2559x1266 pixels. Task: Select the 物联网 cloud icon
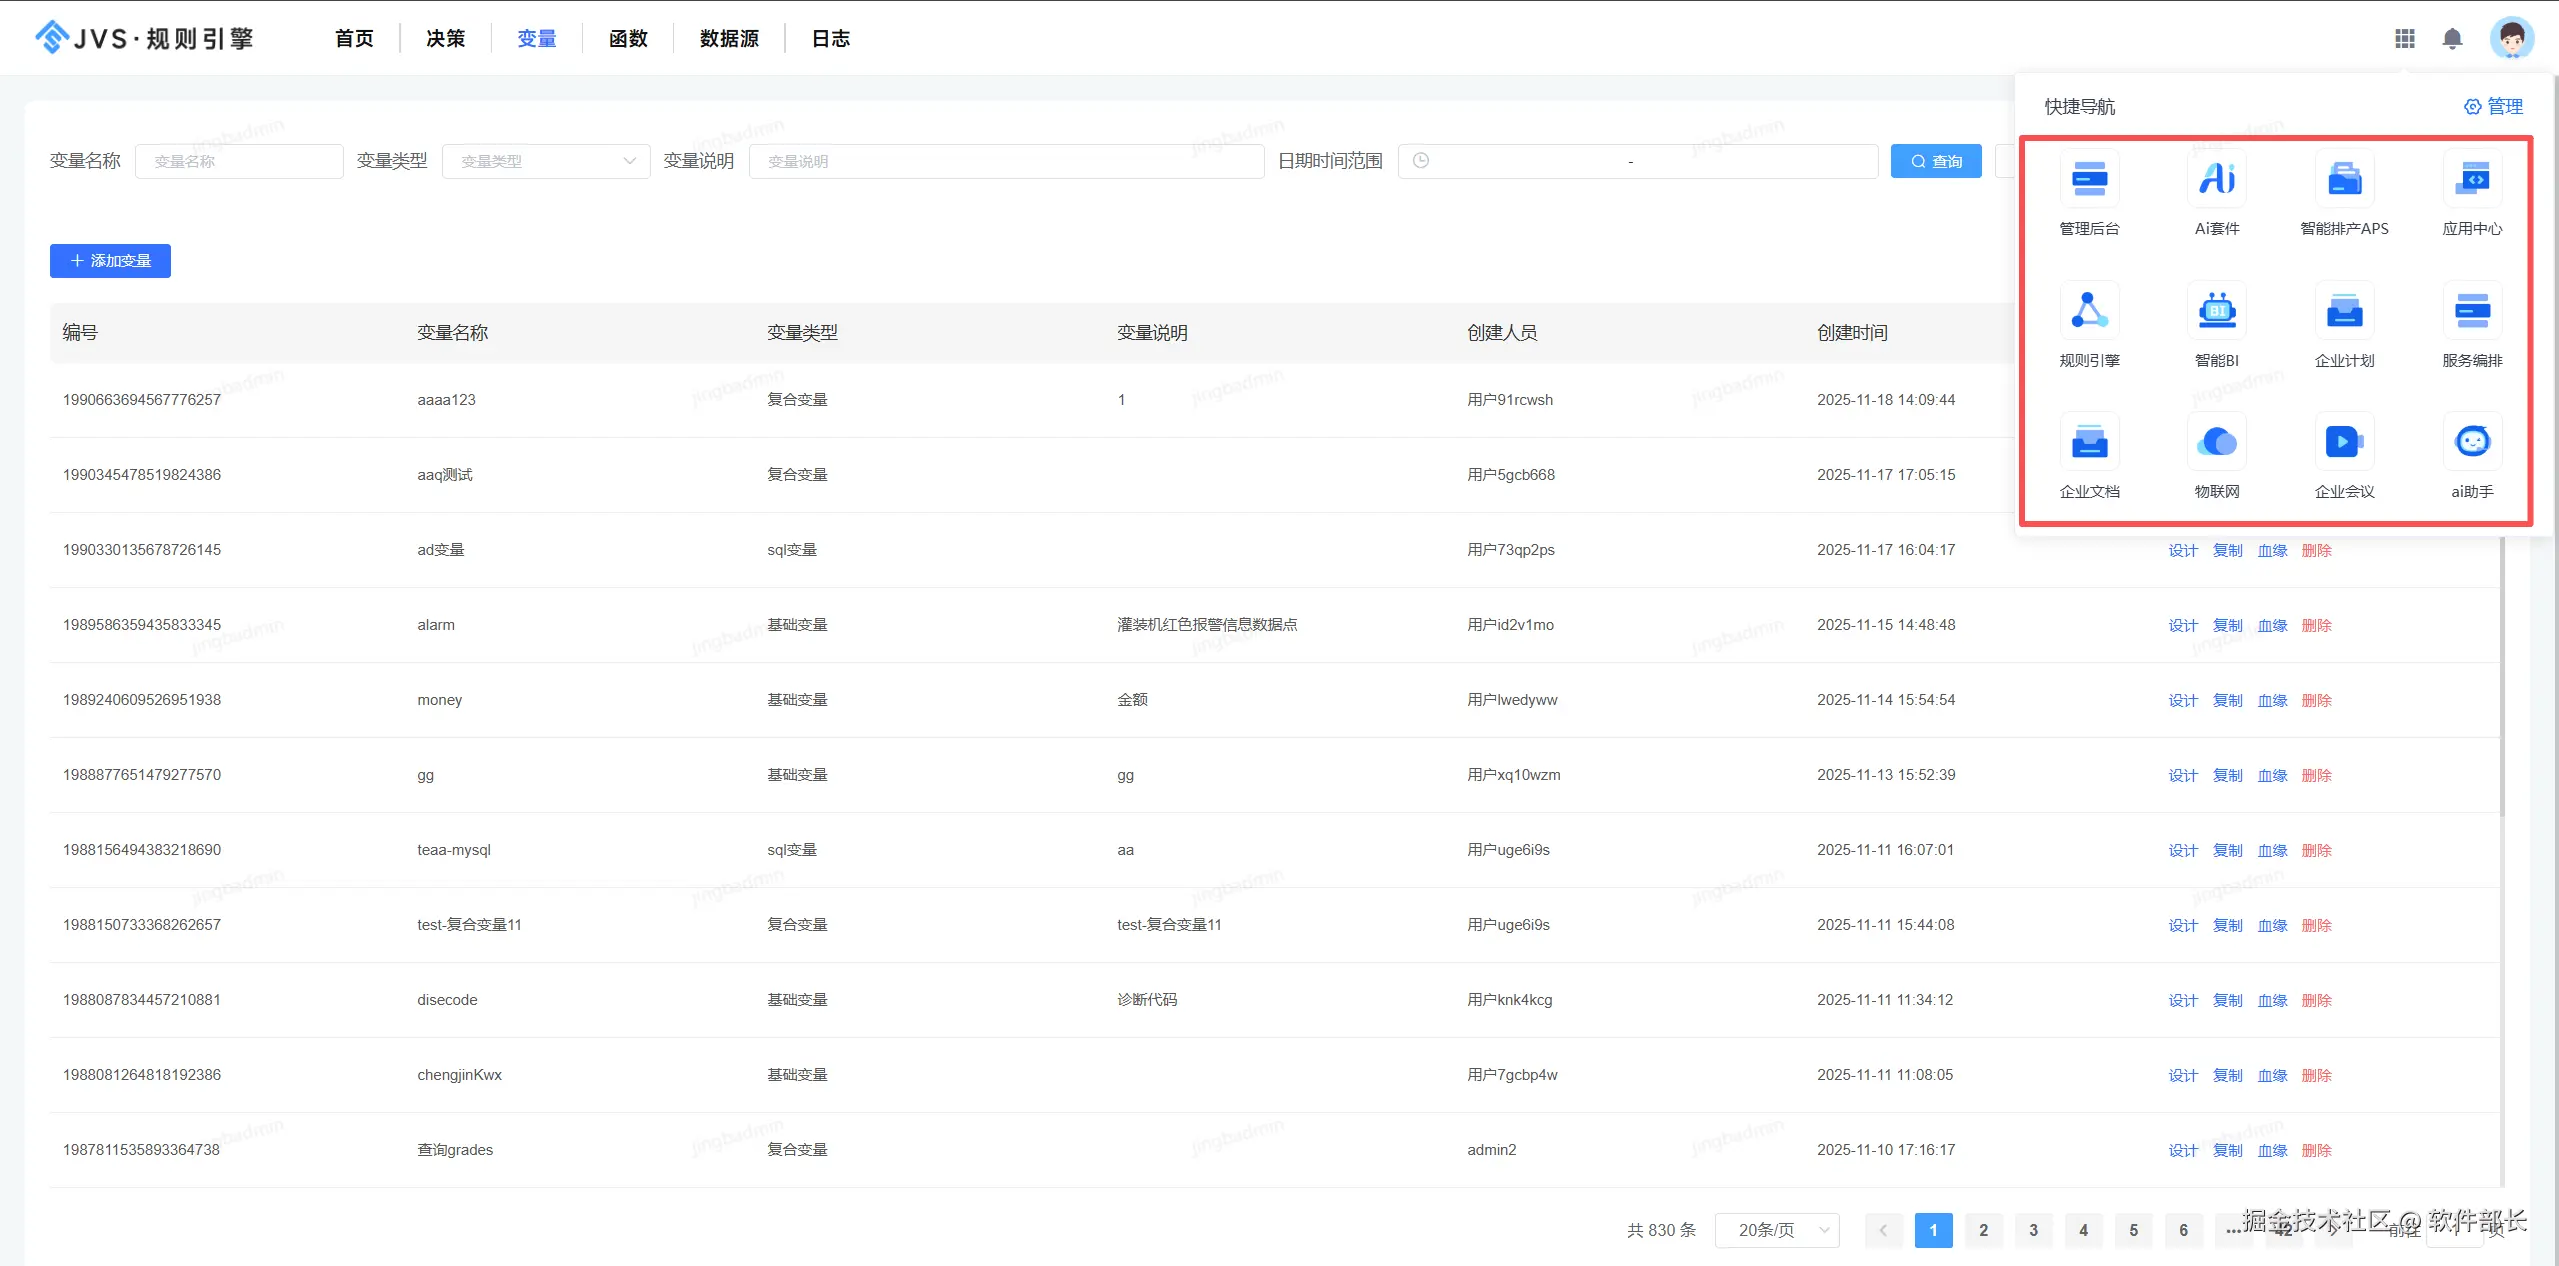2216,443
